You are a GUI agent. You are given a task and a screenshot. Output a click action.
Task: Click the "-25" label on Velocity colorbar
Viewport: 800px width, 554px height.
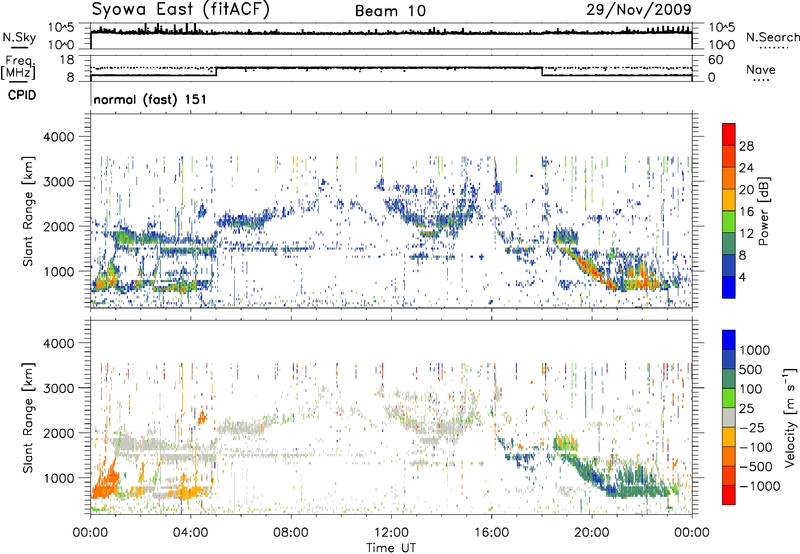click(x=751, y=427)
